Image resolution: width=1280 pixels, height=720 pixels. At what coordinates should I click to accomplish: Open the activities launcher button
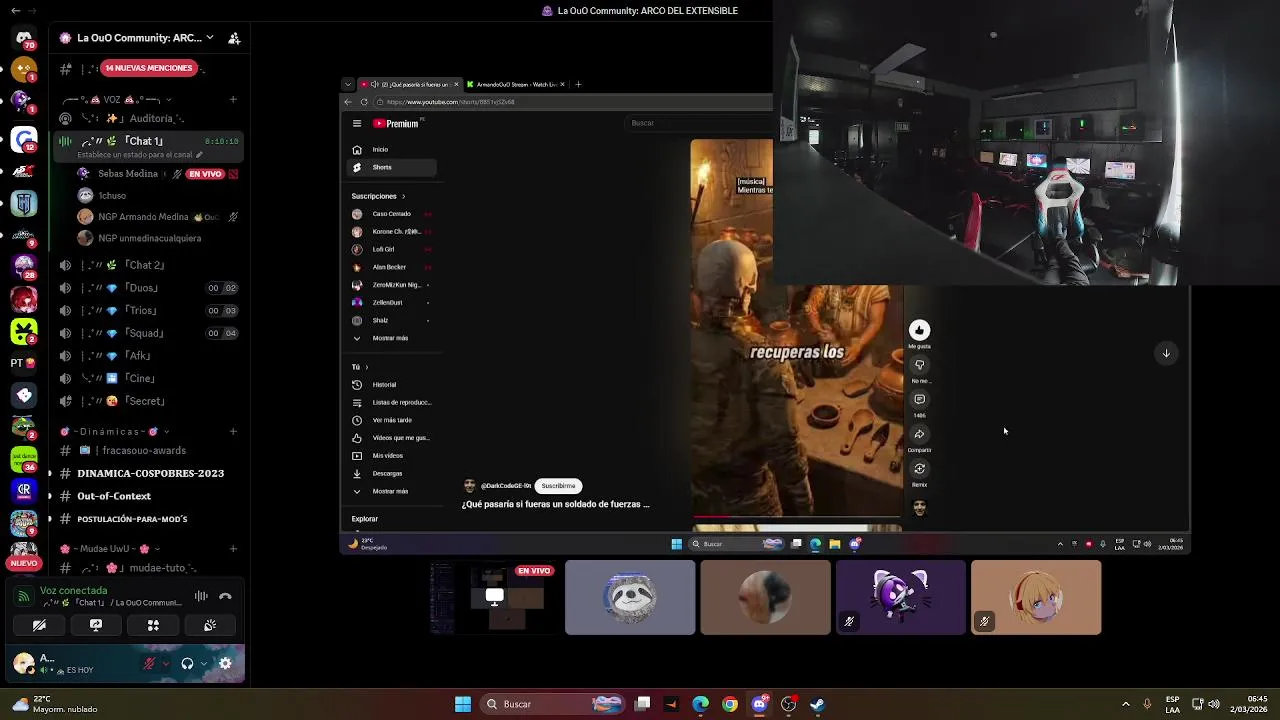(153, 625)
